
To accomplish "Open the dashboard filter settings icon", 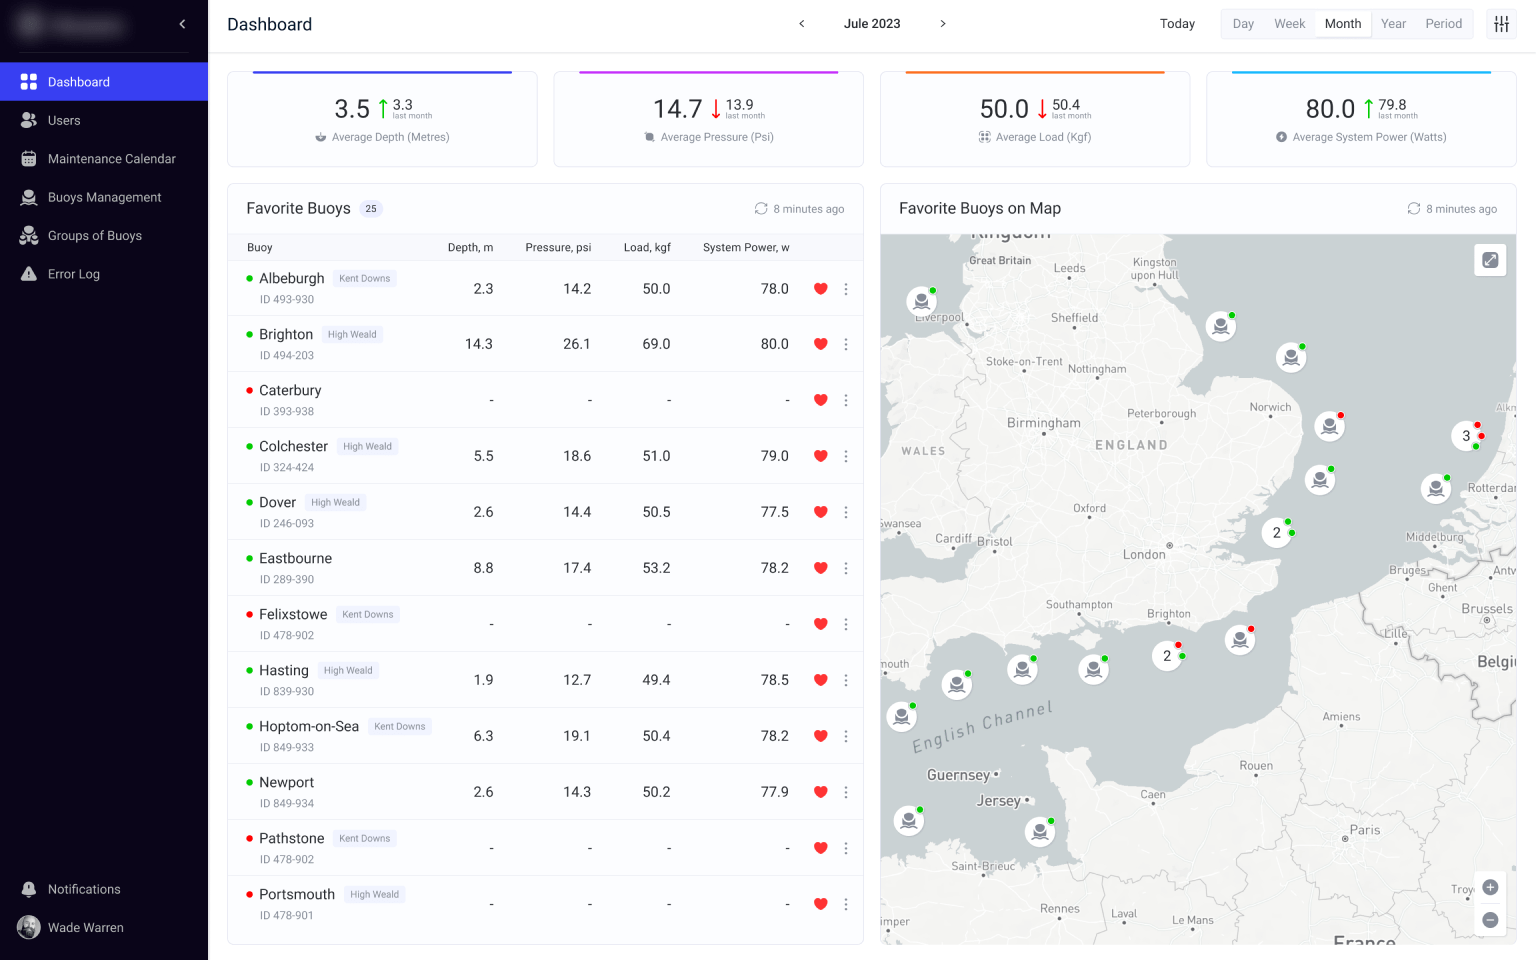I will (x=1501, y=23).
